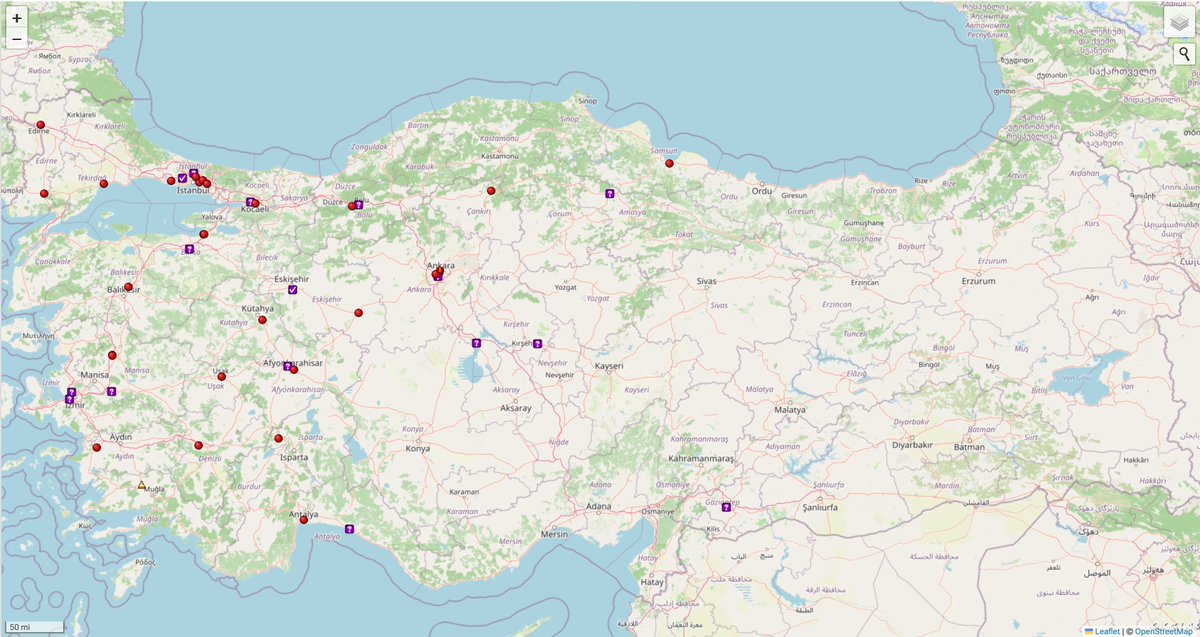The height and width of the screenshot is (637, 1200).
Task: Select the red marker west of Aydın
Action: coord(97,447)
